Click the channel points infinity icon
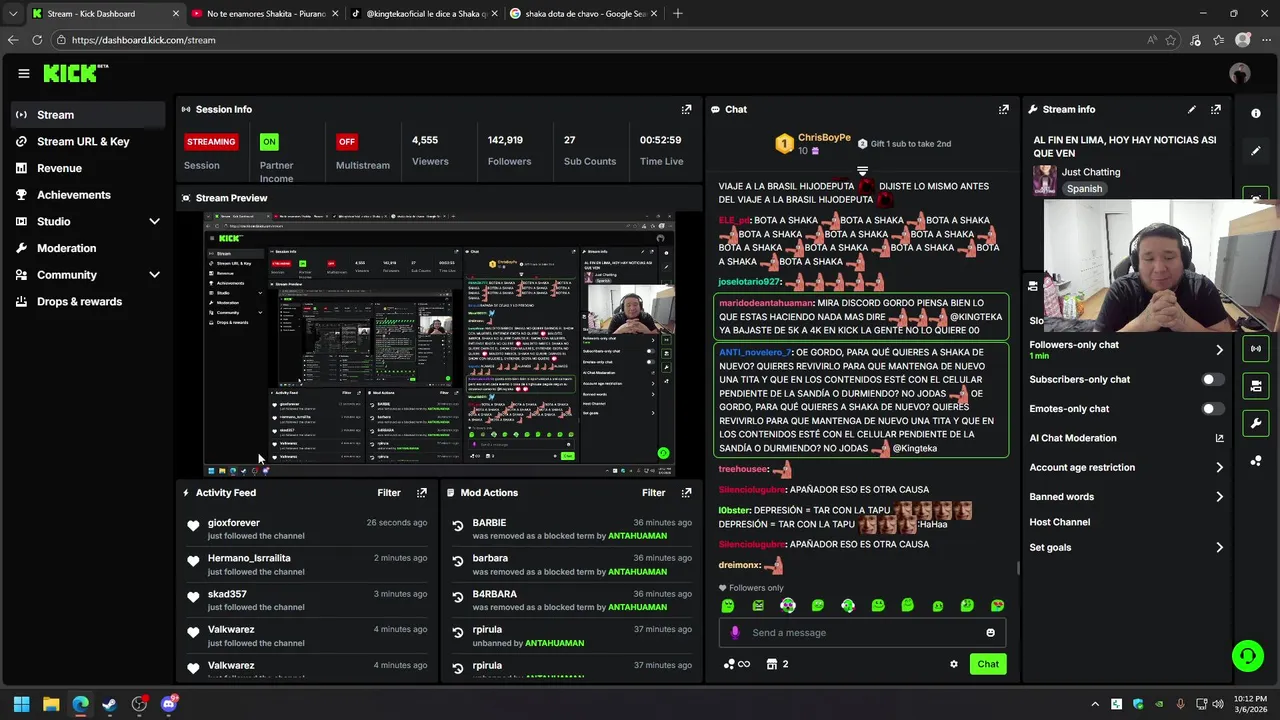The image size is (1280, 720). click(736, 664)
